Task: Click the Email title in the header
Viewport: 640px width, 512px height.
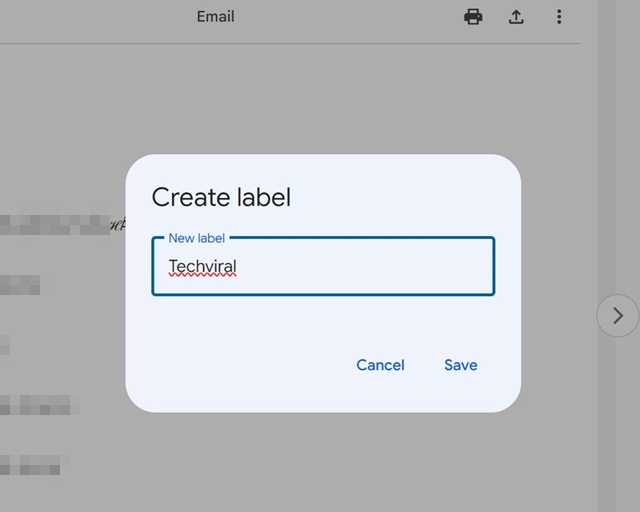Action: click(216, 17)
